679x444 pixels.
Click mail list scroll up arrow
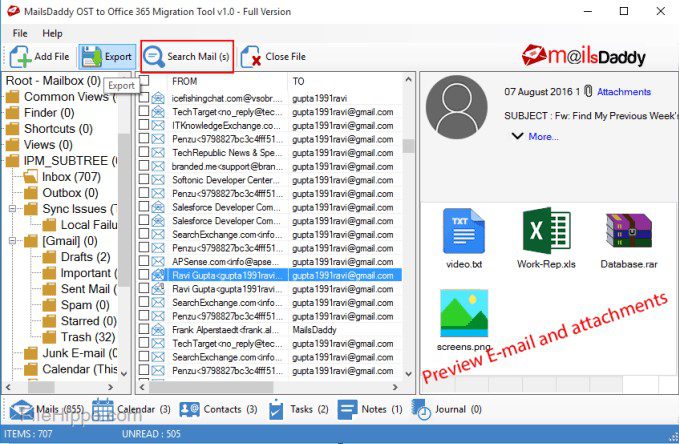tap(408, 80)
